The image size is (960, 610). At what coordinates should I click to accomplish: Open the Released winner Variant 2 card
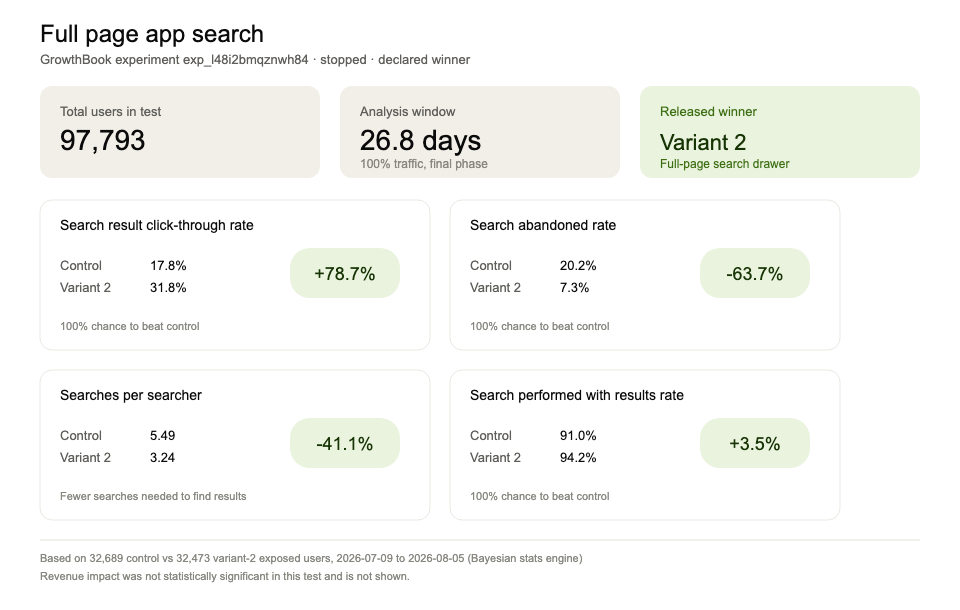pos(780,132)
